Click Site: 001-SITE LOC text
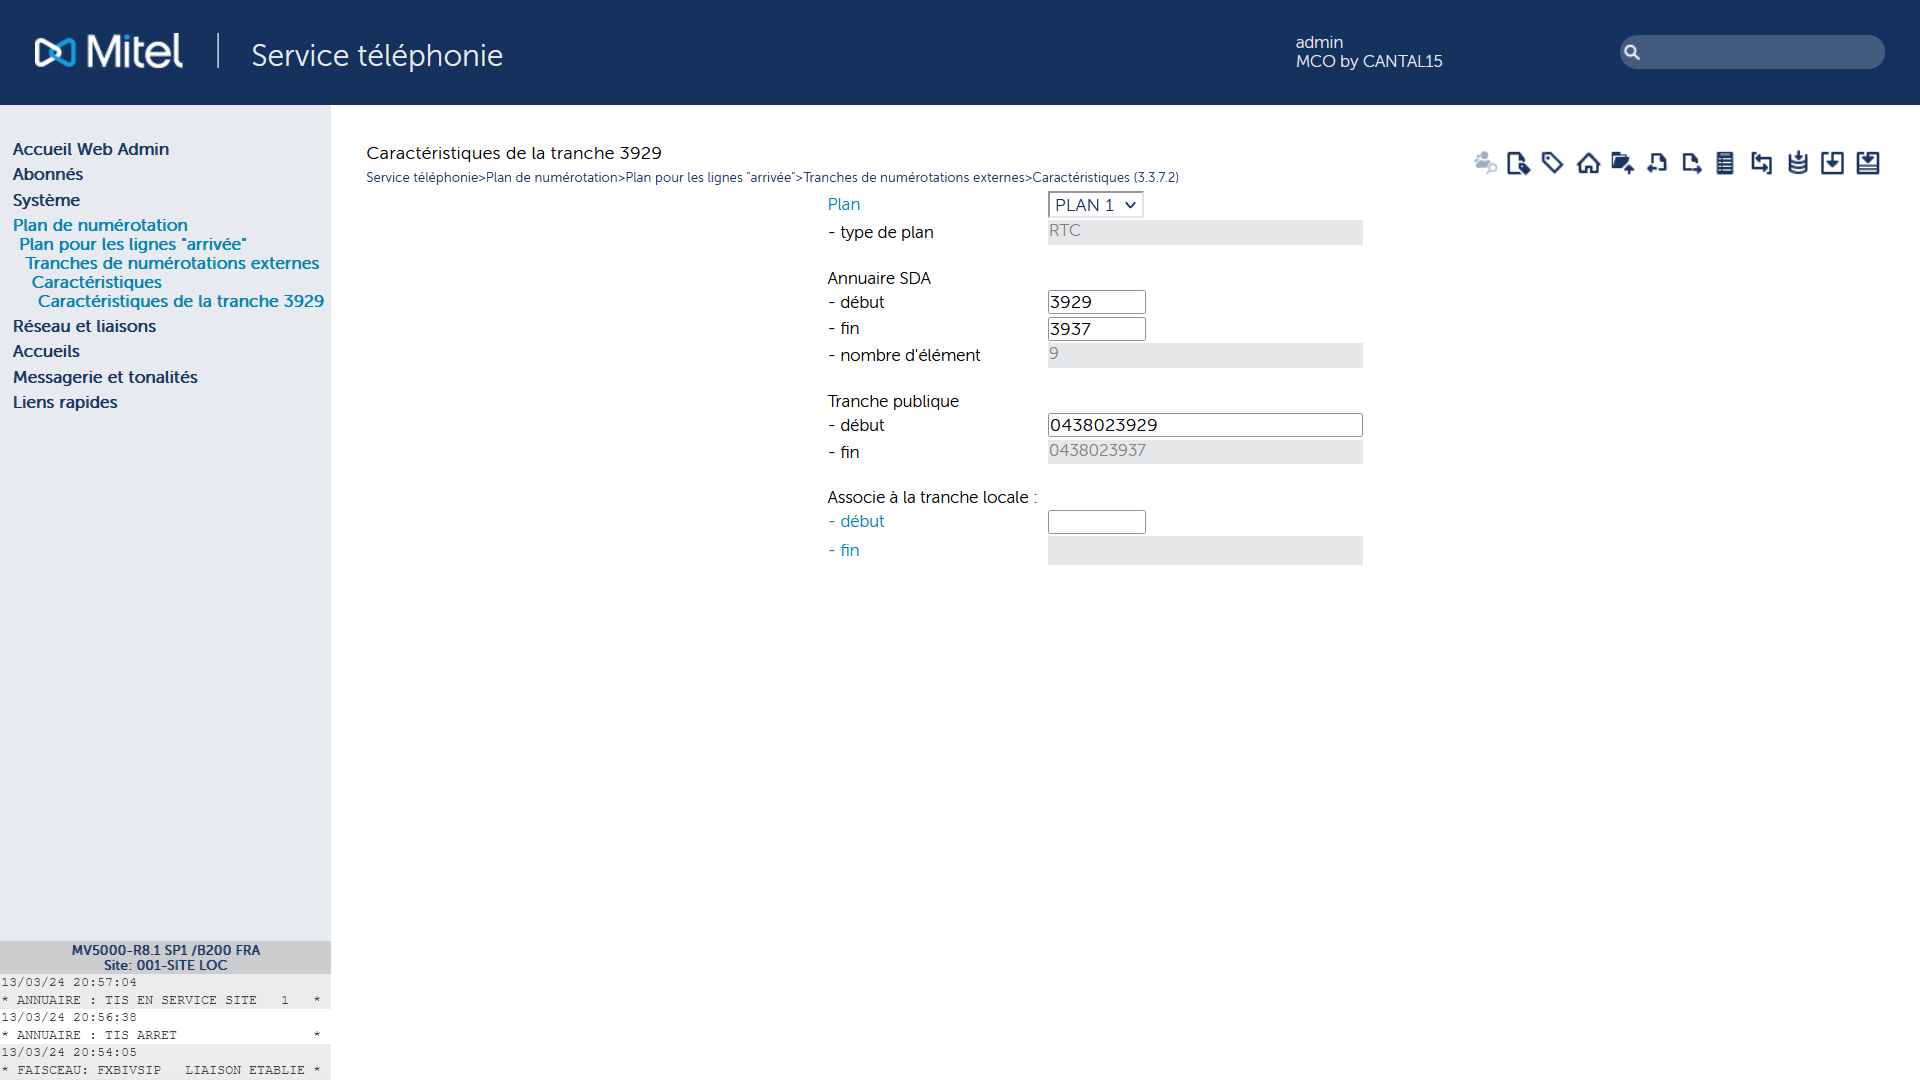This screenshot has height=1080, width=1920. [x=166, y=965]
